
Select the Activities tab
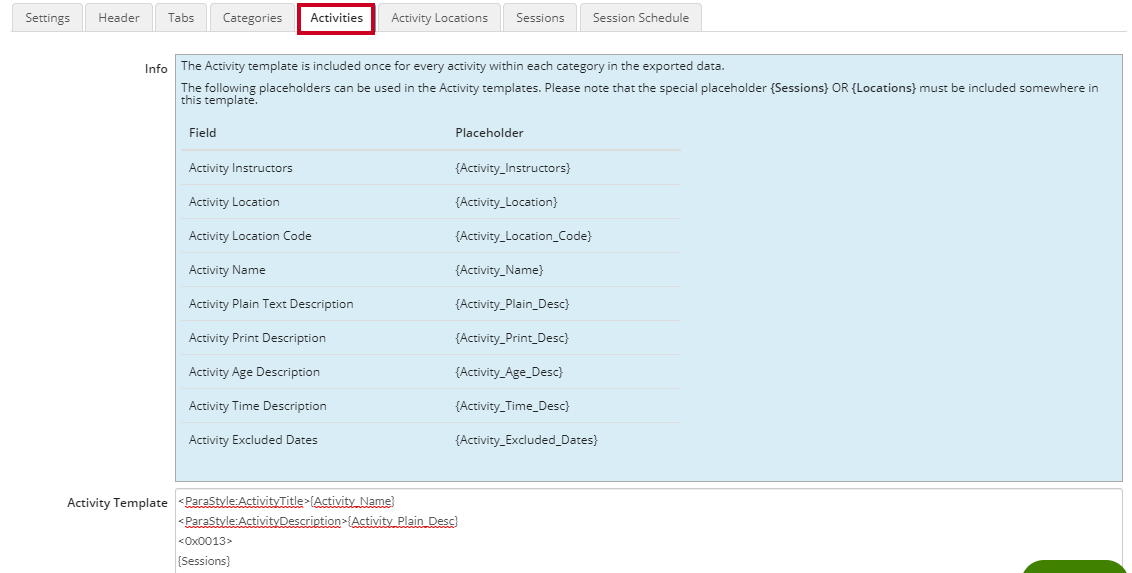(x=336, y=18)
